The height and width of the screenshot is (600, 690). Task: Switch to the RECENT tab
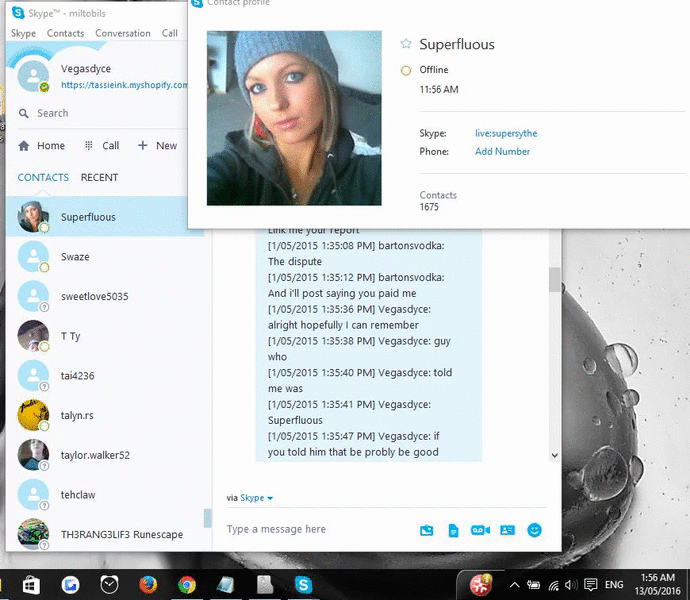point(99,177)
